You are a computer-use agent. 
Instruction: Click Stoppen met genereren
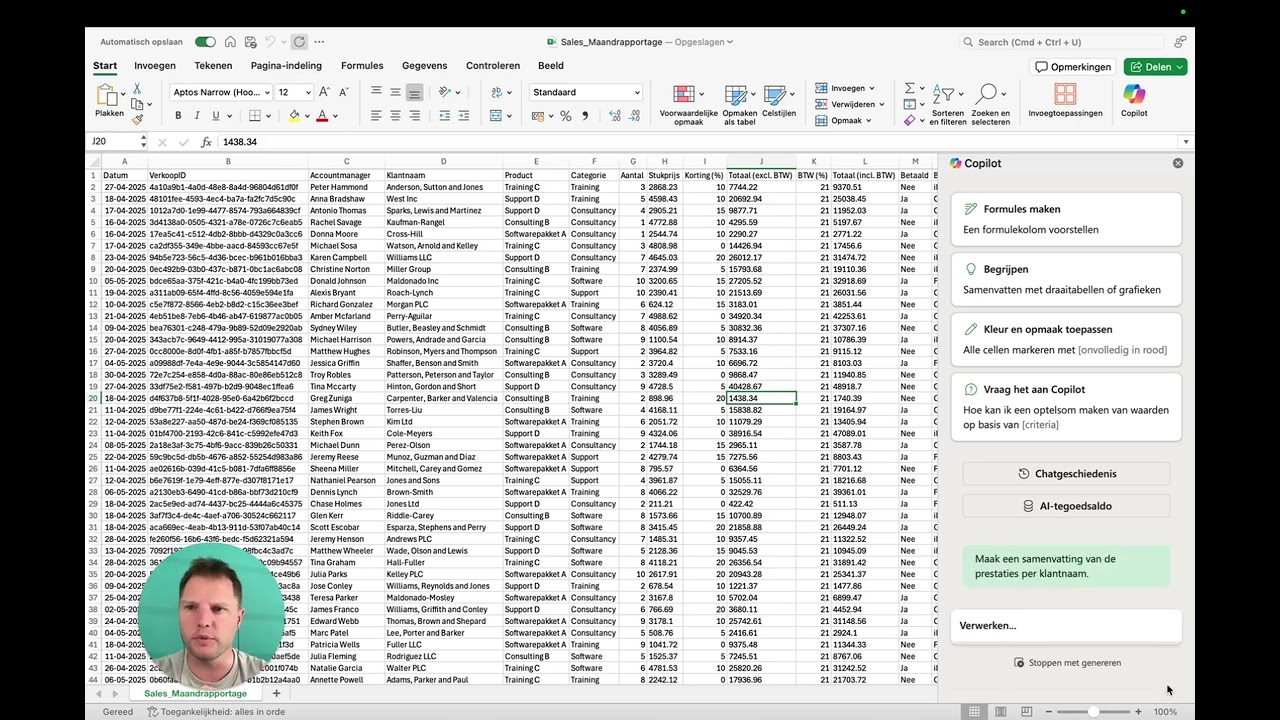(x=1067, y=662)
